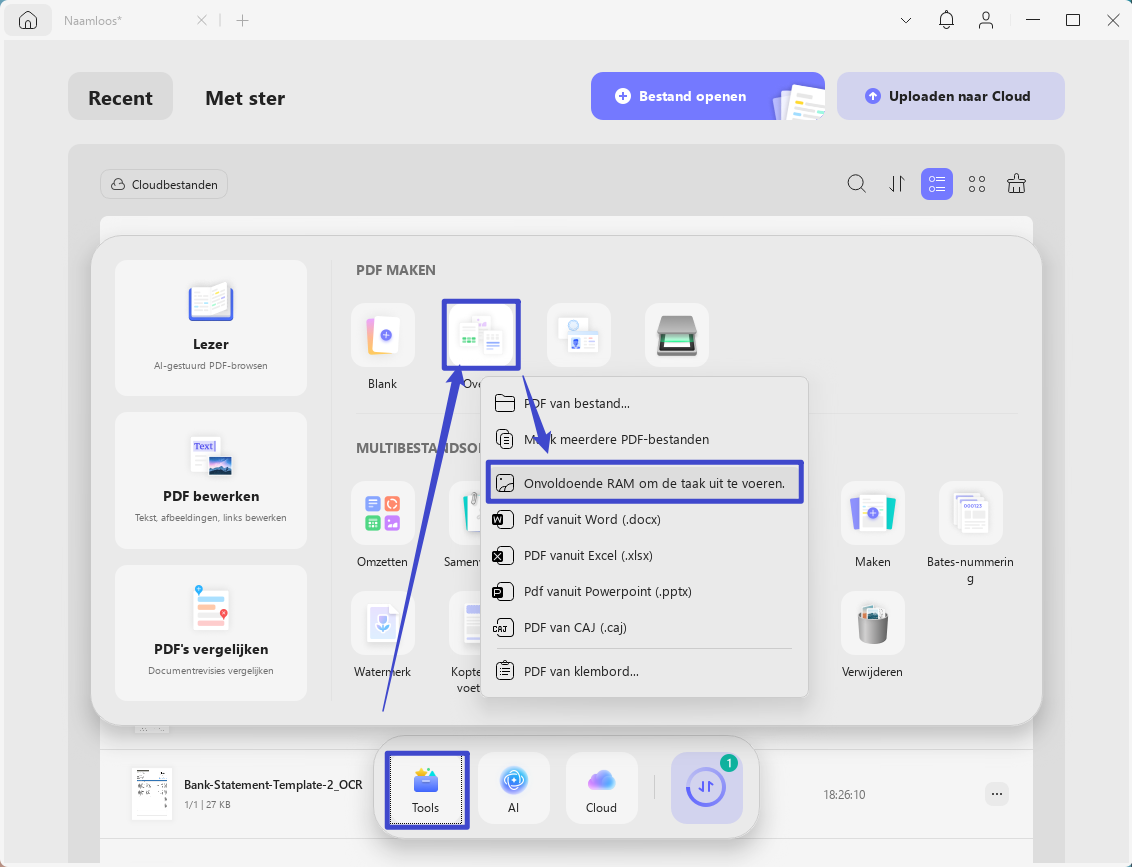Open the notifications bell
This screenshot has width=1132, height=867.
click(x=946, y=20)
